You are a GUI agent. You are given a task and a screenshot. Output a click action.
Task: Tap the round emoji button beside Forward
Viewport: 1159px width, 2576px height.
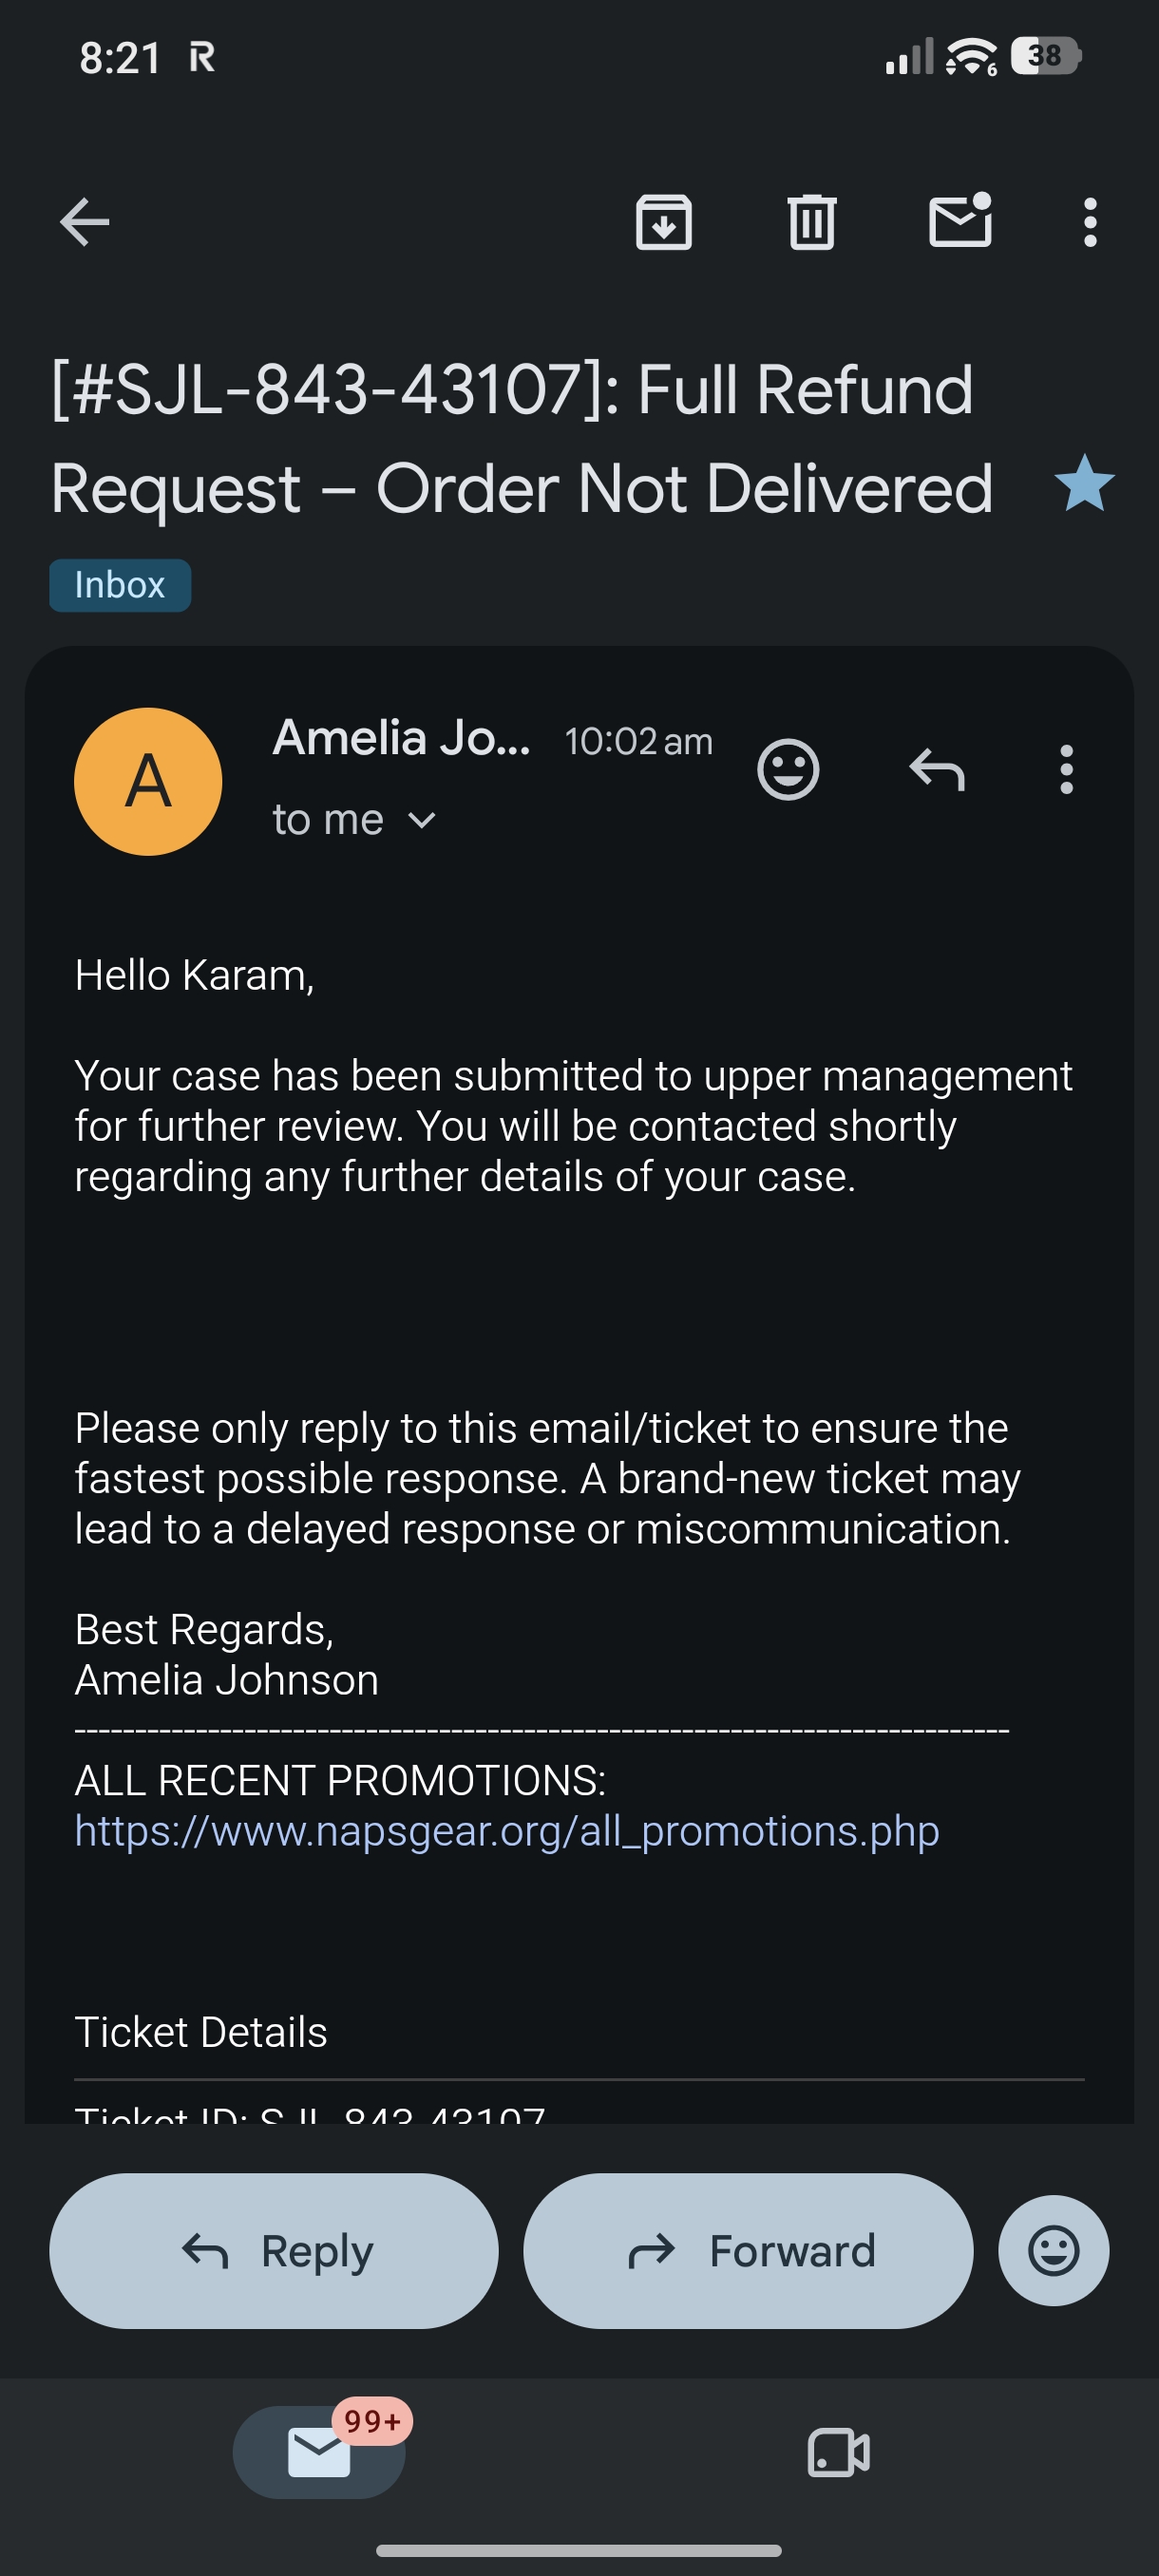click(x=1053, y=2250)
